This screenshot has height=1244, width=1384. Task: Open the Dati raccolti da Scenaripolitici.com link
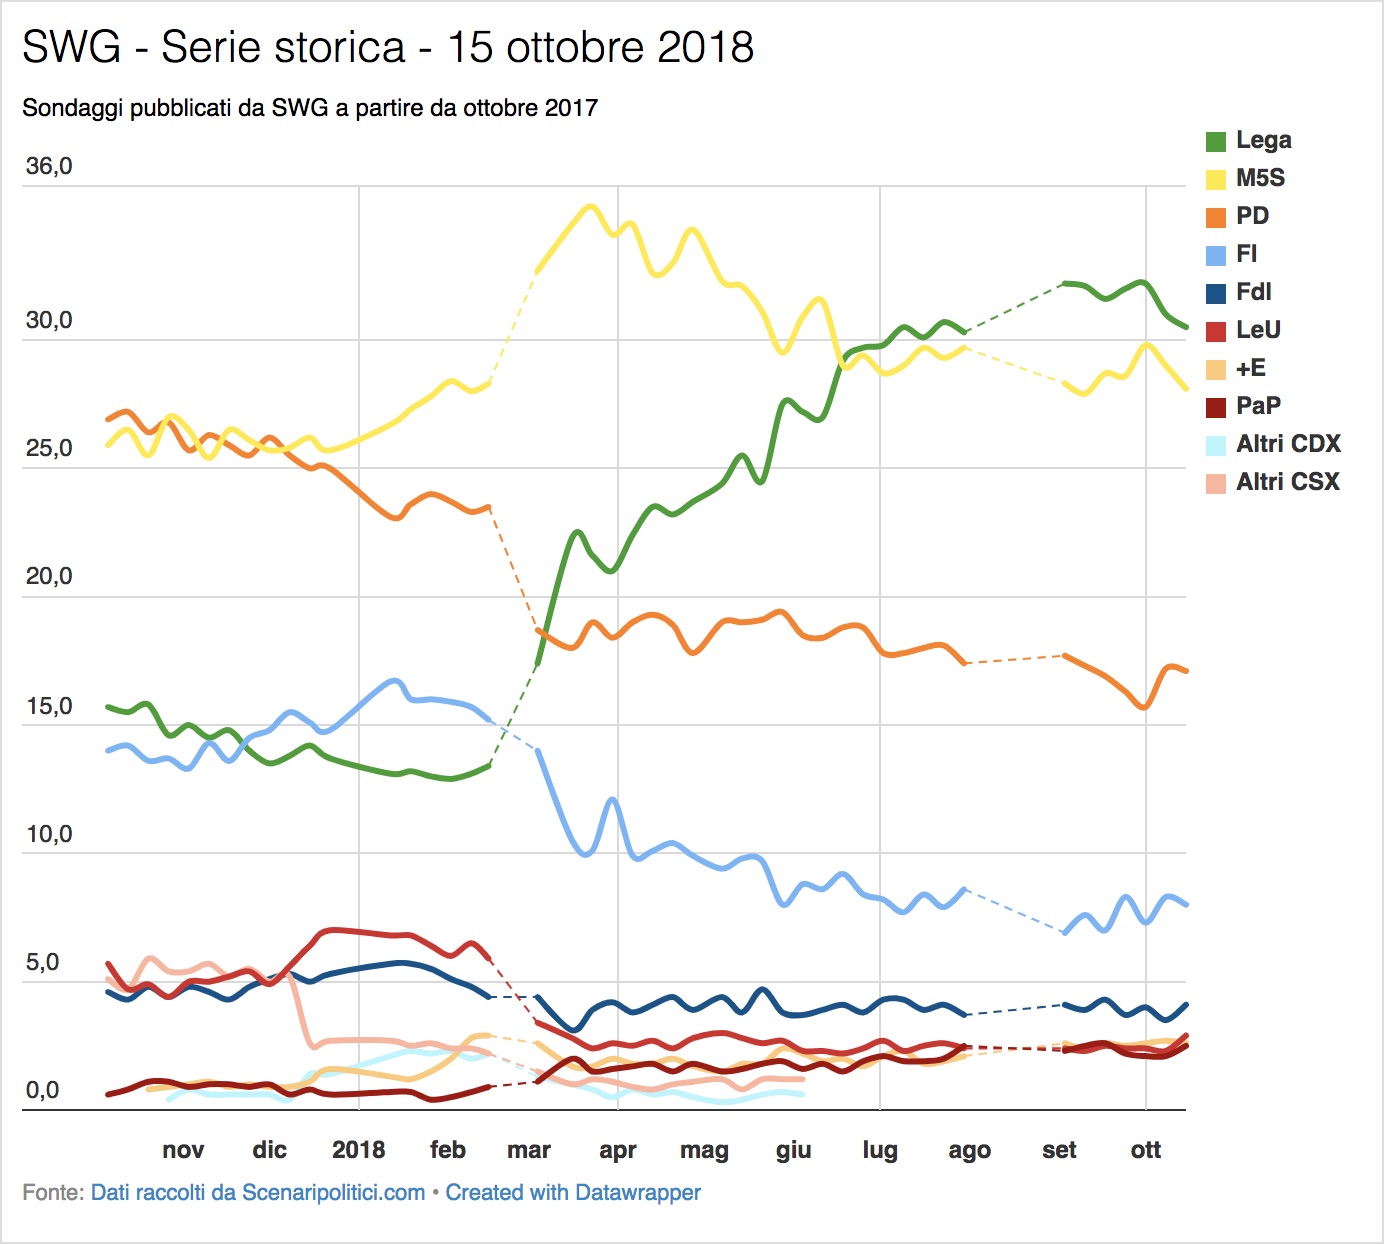coord(258,1192)
